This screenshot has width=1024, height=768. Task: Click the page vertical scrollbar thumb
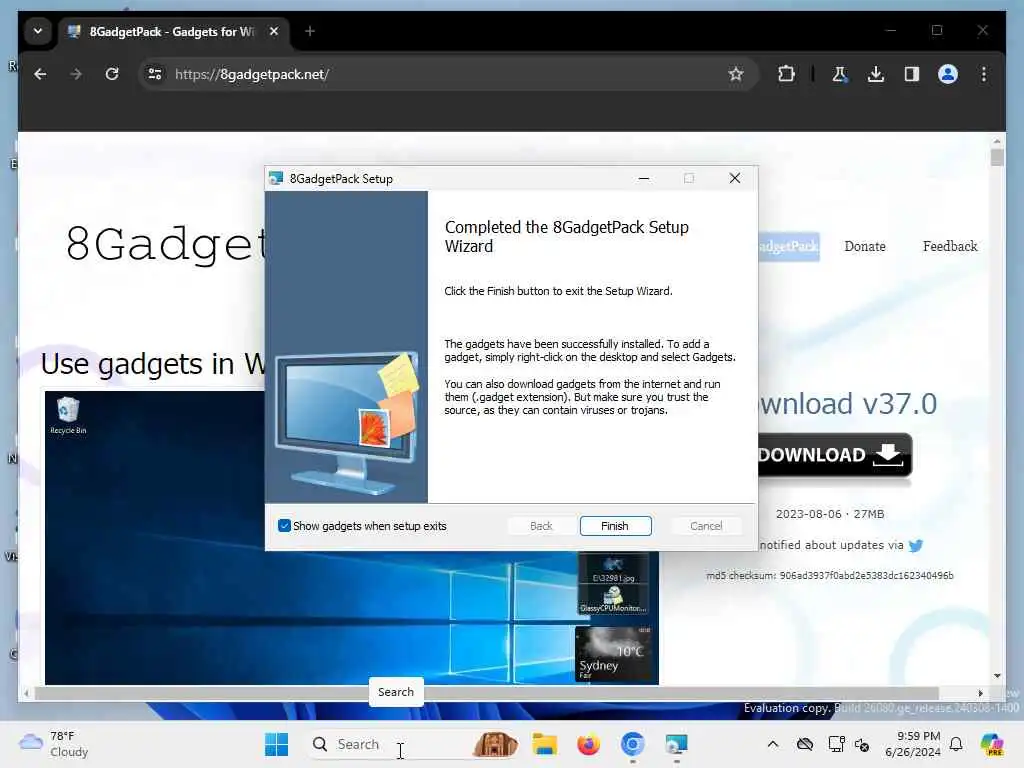997,157
